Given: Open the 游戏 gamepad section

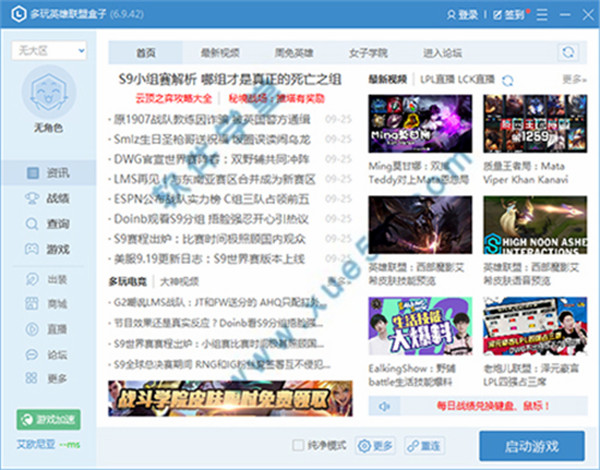Looking at the screenshot, I should pyautogui.click(x=48, y=249).
